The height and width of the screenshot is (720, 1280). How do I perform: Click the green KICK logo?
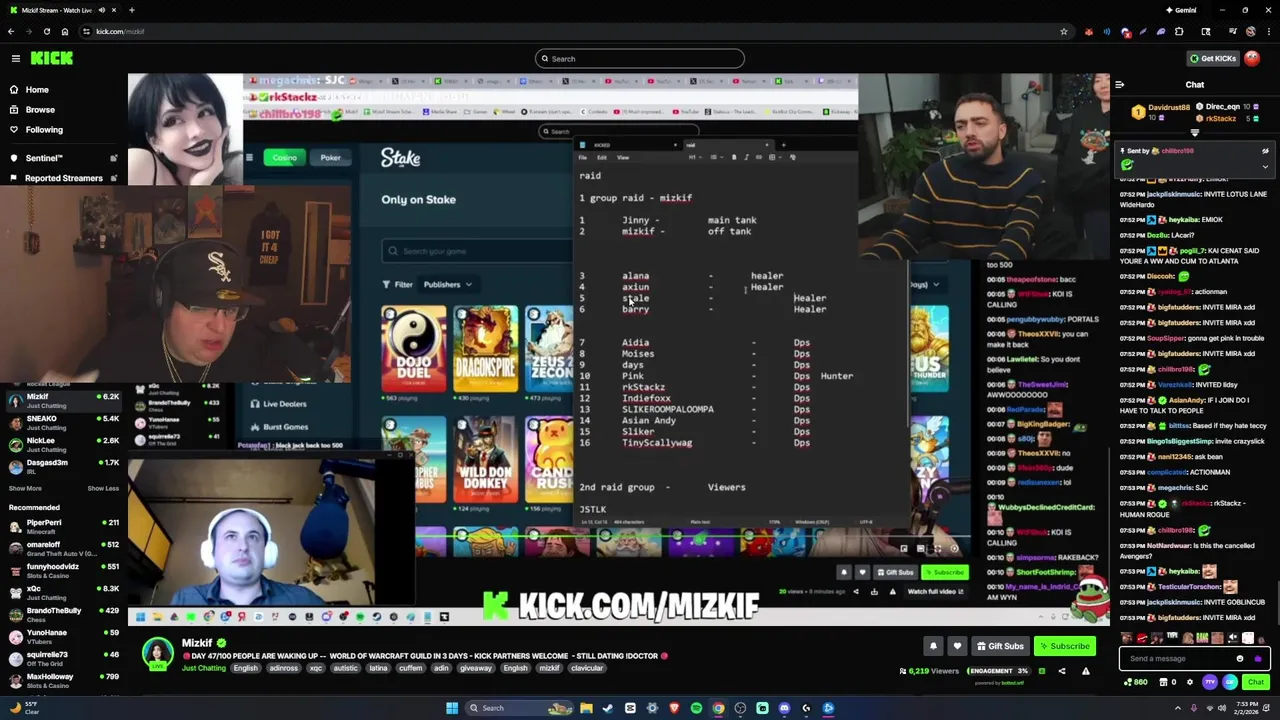tap(52, 59)
